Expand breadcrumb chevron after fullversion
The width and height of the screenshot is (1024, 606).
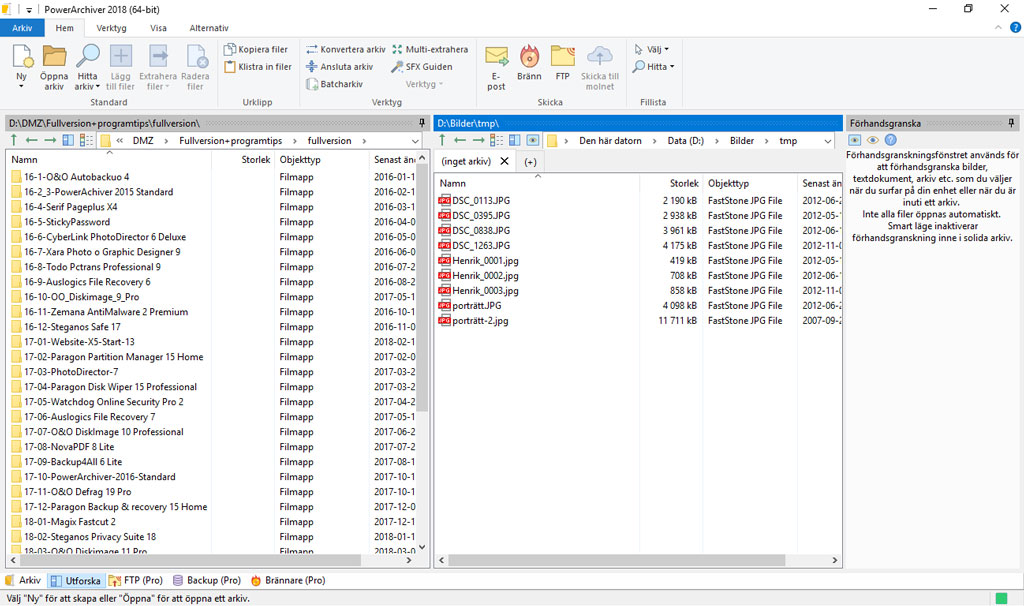pos(364,141)
